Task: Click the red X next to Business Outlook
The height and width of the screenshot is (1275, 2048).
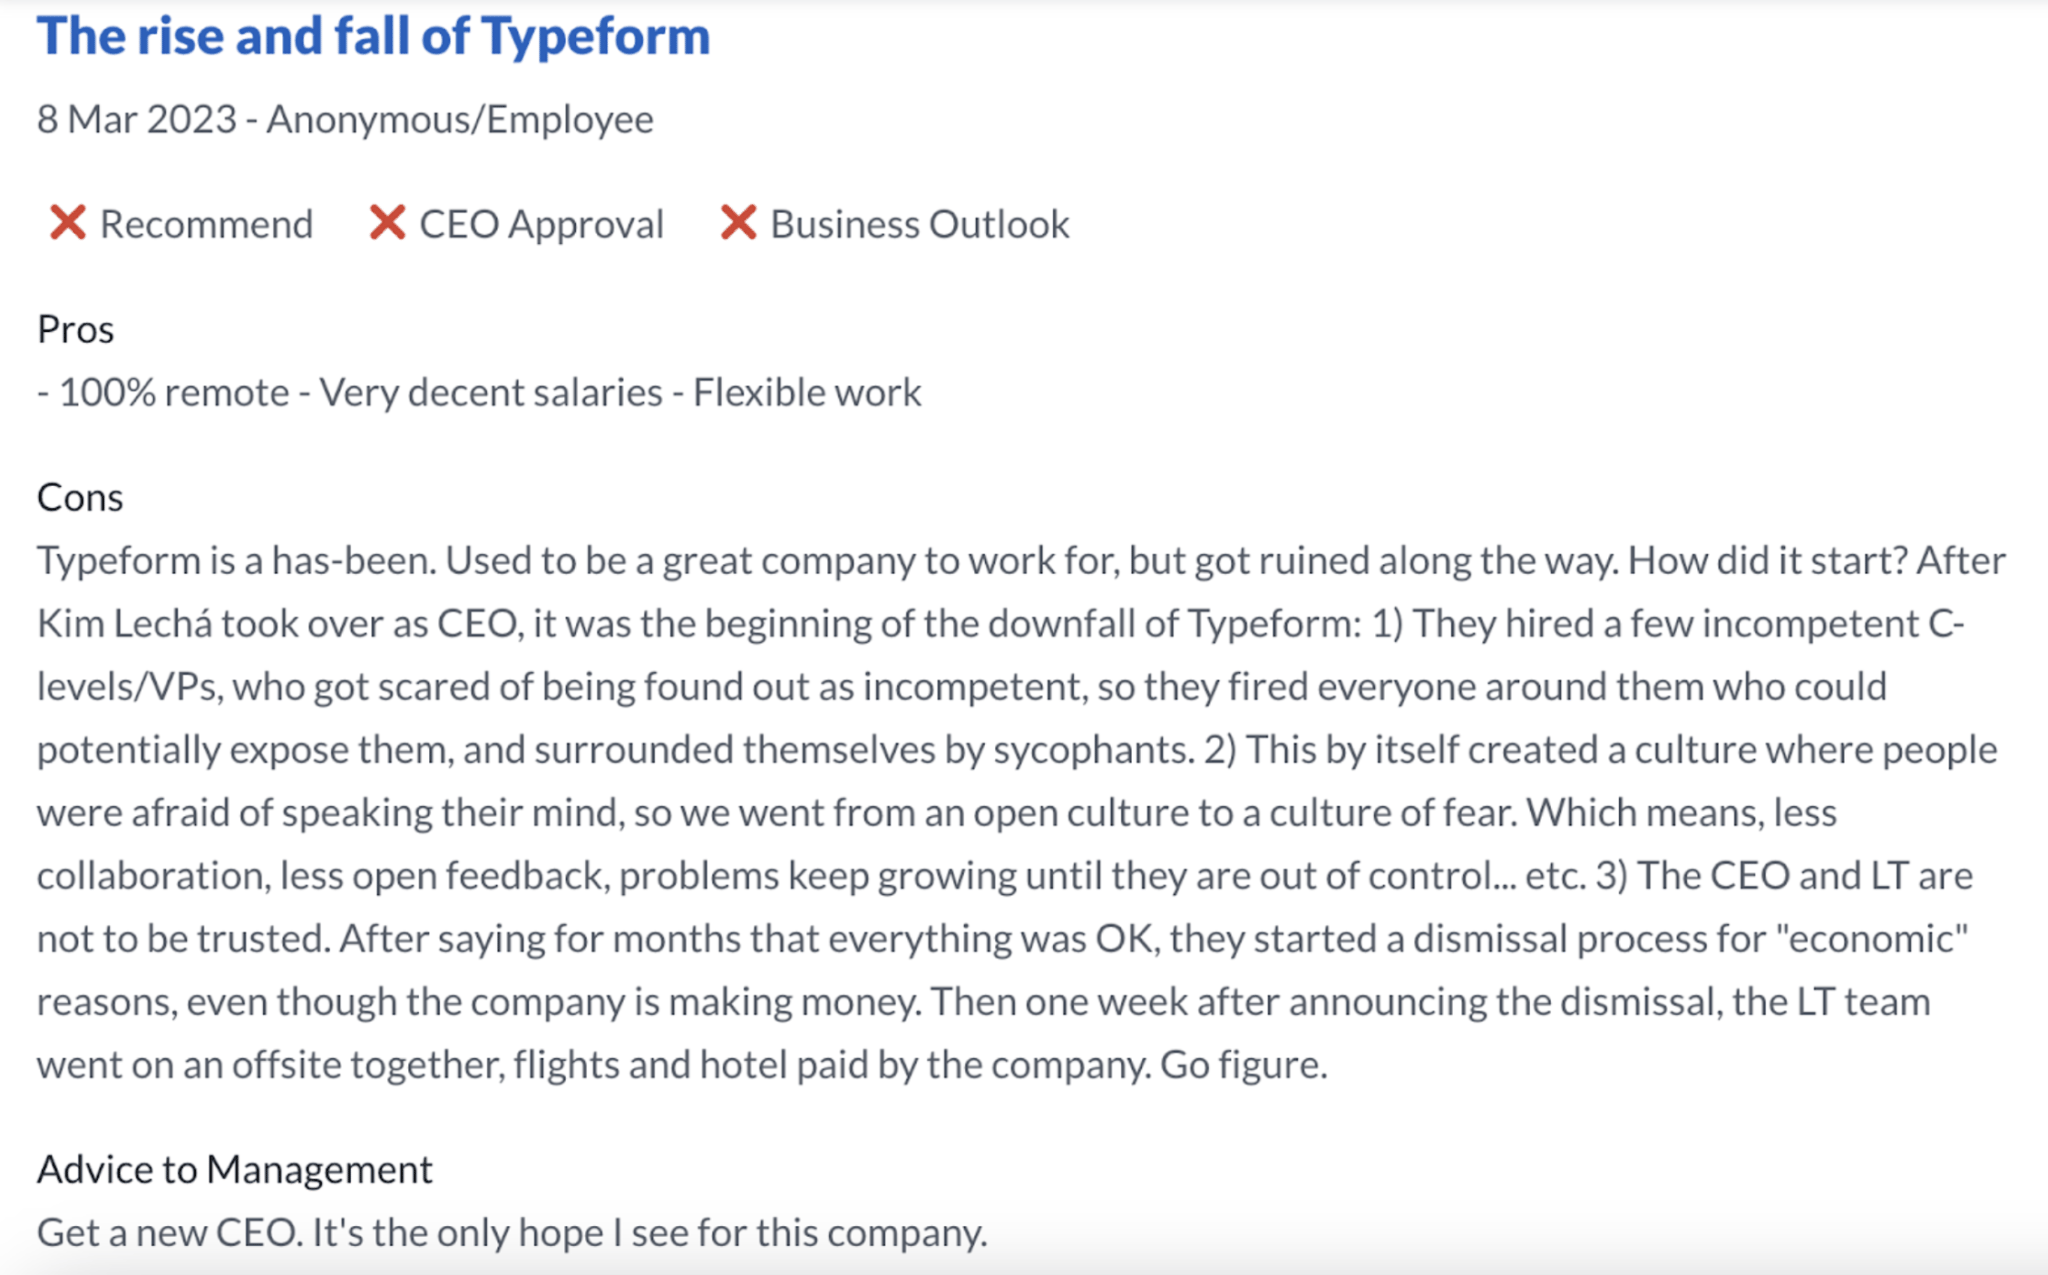Action: tap(738, 223)
